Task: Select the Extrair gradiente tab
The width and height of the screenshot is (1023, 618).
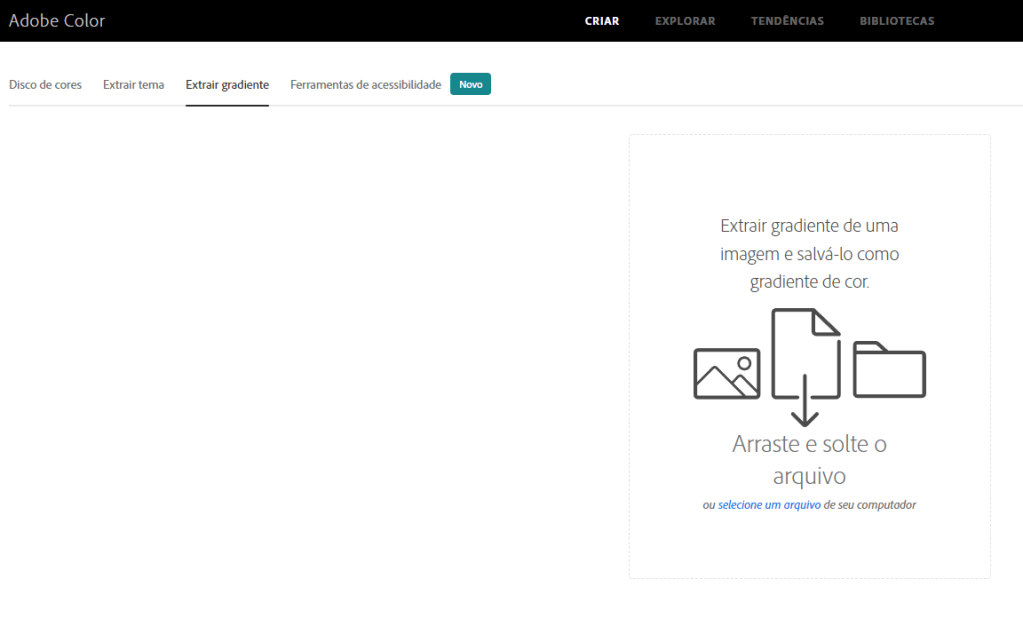Action: tap(227, 85)
